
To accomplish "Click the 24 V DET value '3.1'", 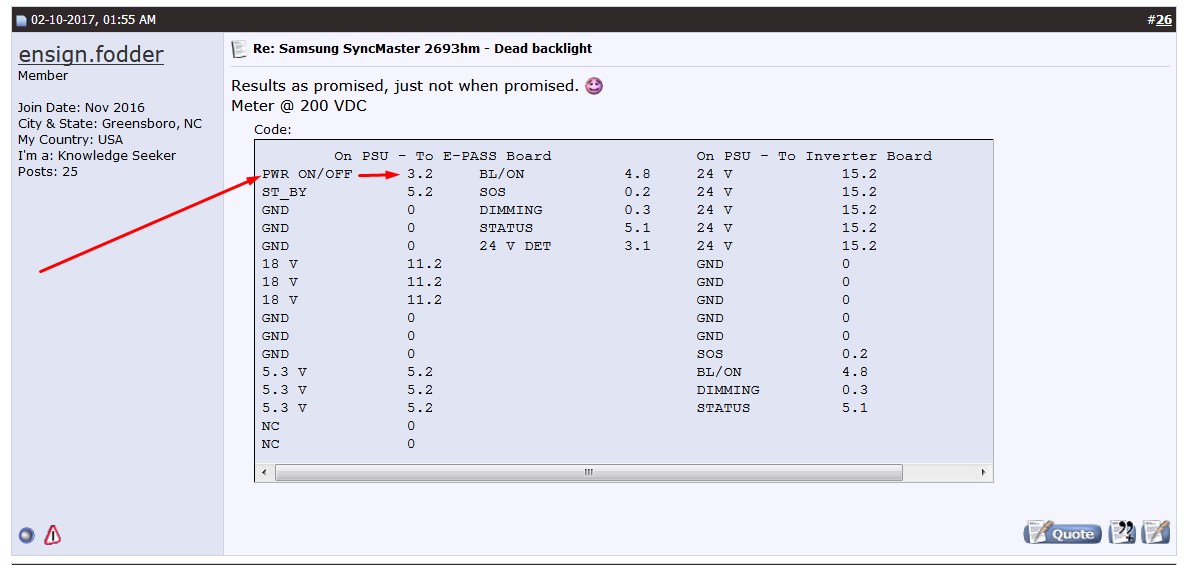I will click(637, 246).
